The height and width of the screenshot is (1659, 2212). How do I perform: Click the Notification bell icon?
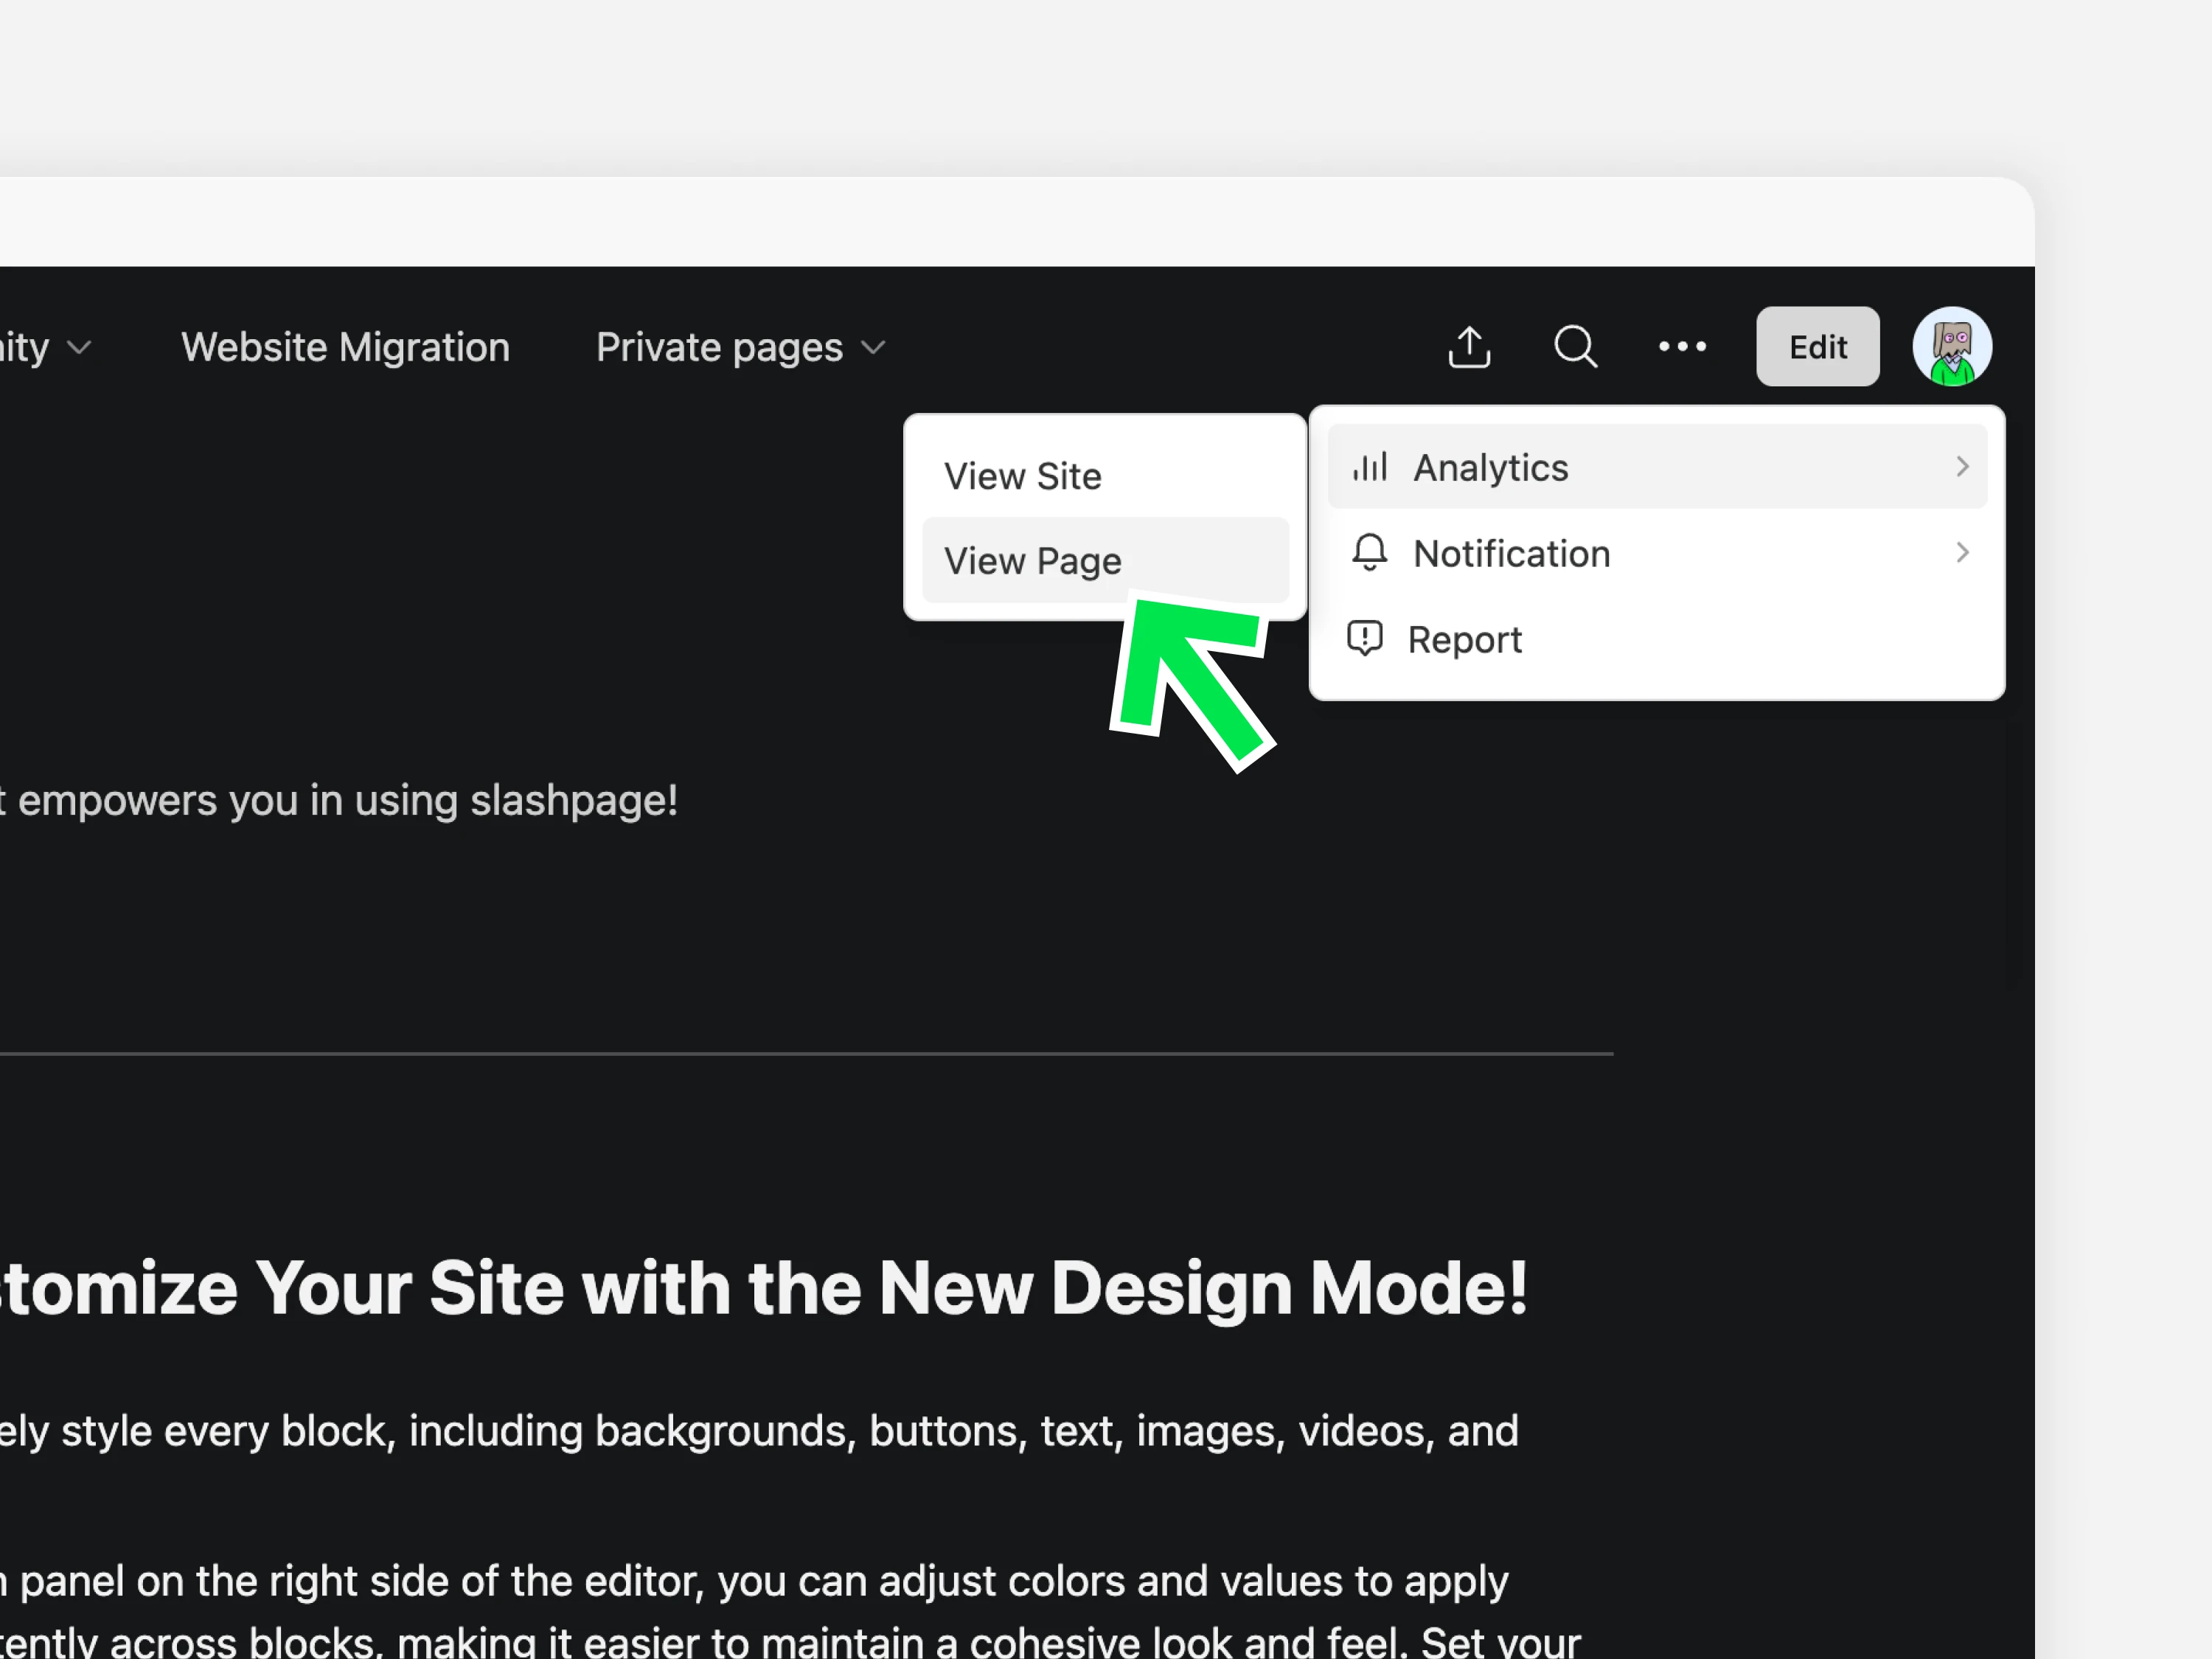click(x=1369, y=553)
